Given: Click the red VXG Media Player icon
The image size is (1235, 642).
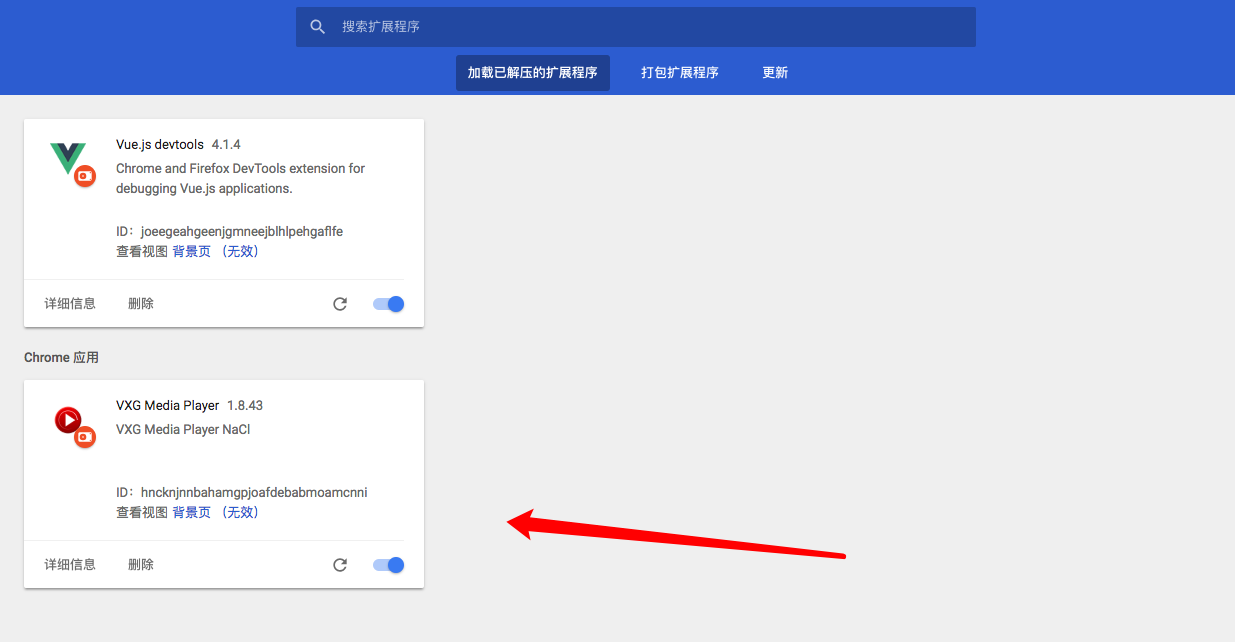Looking at the screenshot, I should pyautogui.click(x=67, y=419).
